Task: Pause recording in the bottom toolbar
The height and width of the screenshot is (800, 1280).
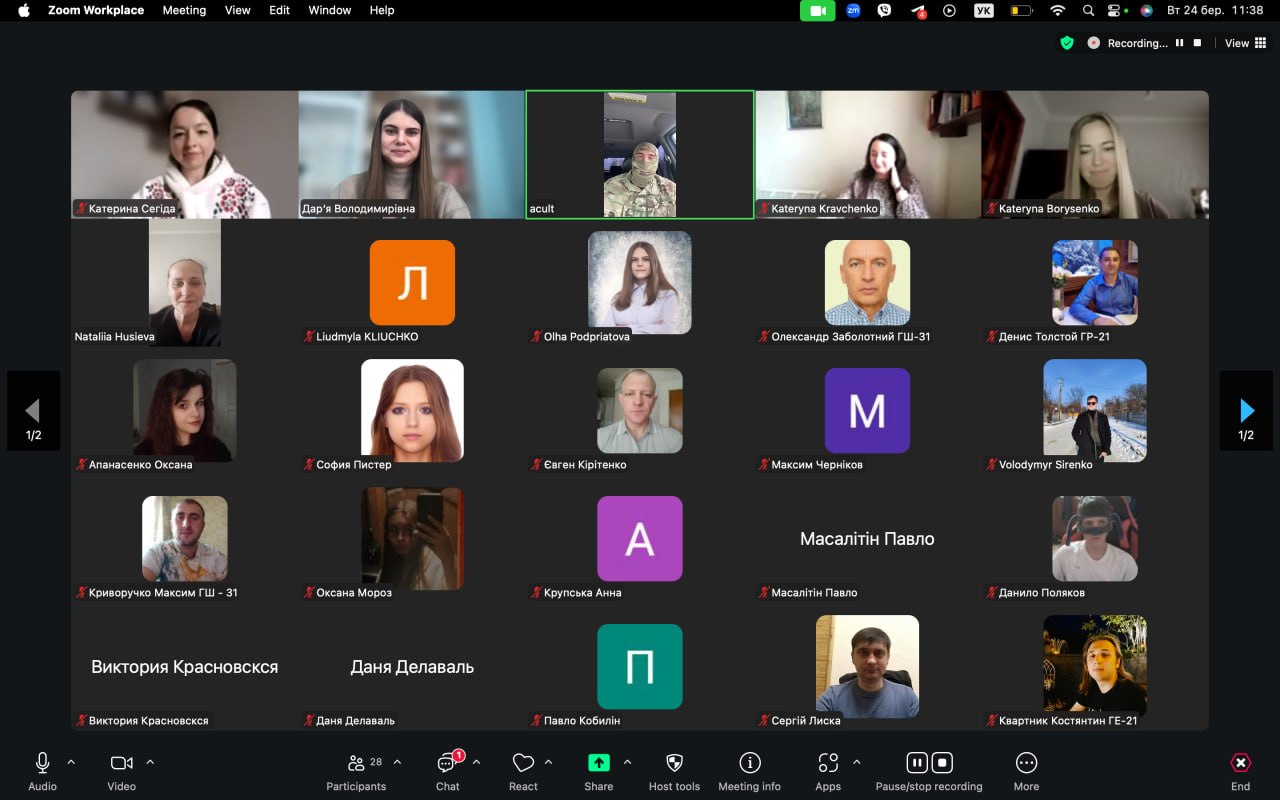Action: (916, 763)
